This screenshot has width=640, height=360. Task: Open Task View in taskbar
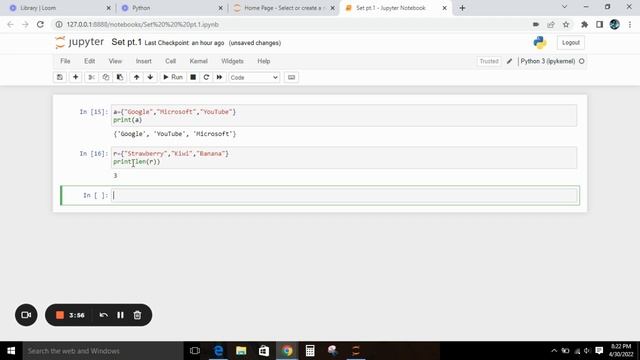(195, 351)
